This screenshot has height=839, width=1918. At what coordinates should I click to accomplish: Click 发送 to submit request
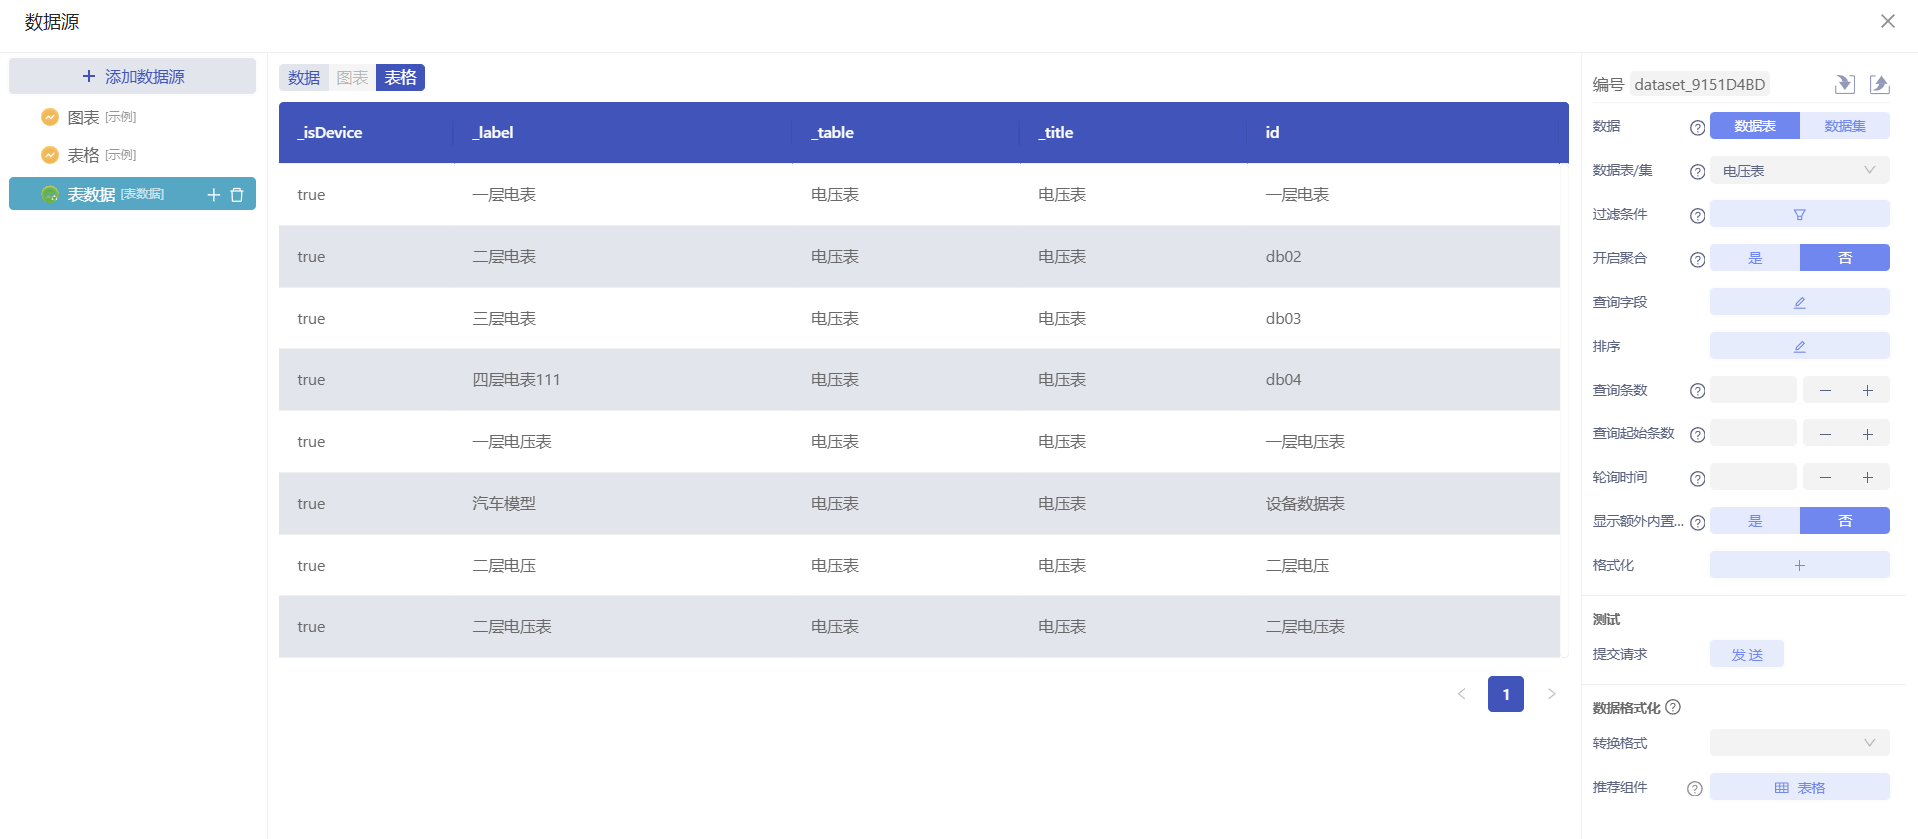[1746, 654]
